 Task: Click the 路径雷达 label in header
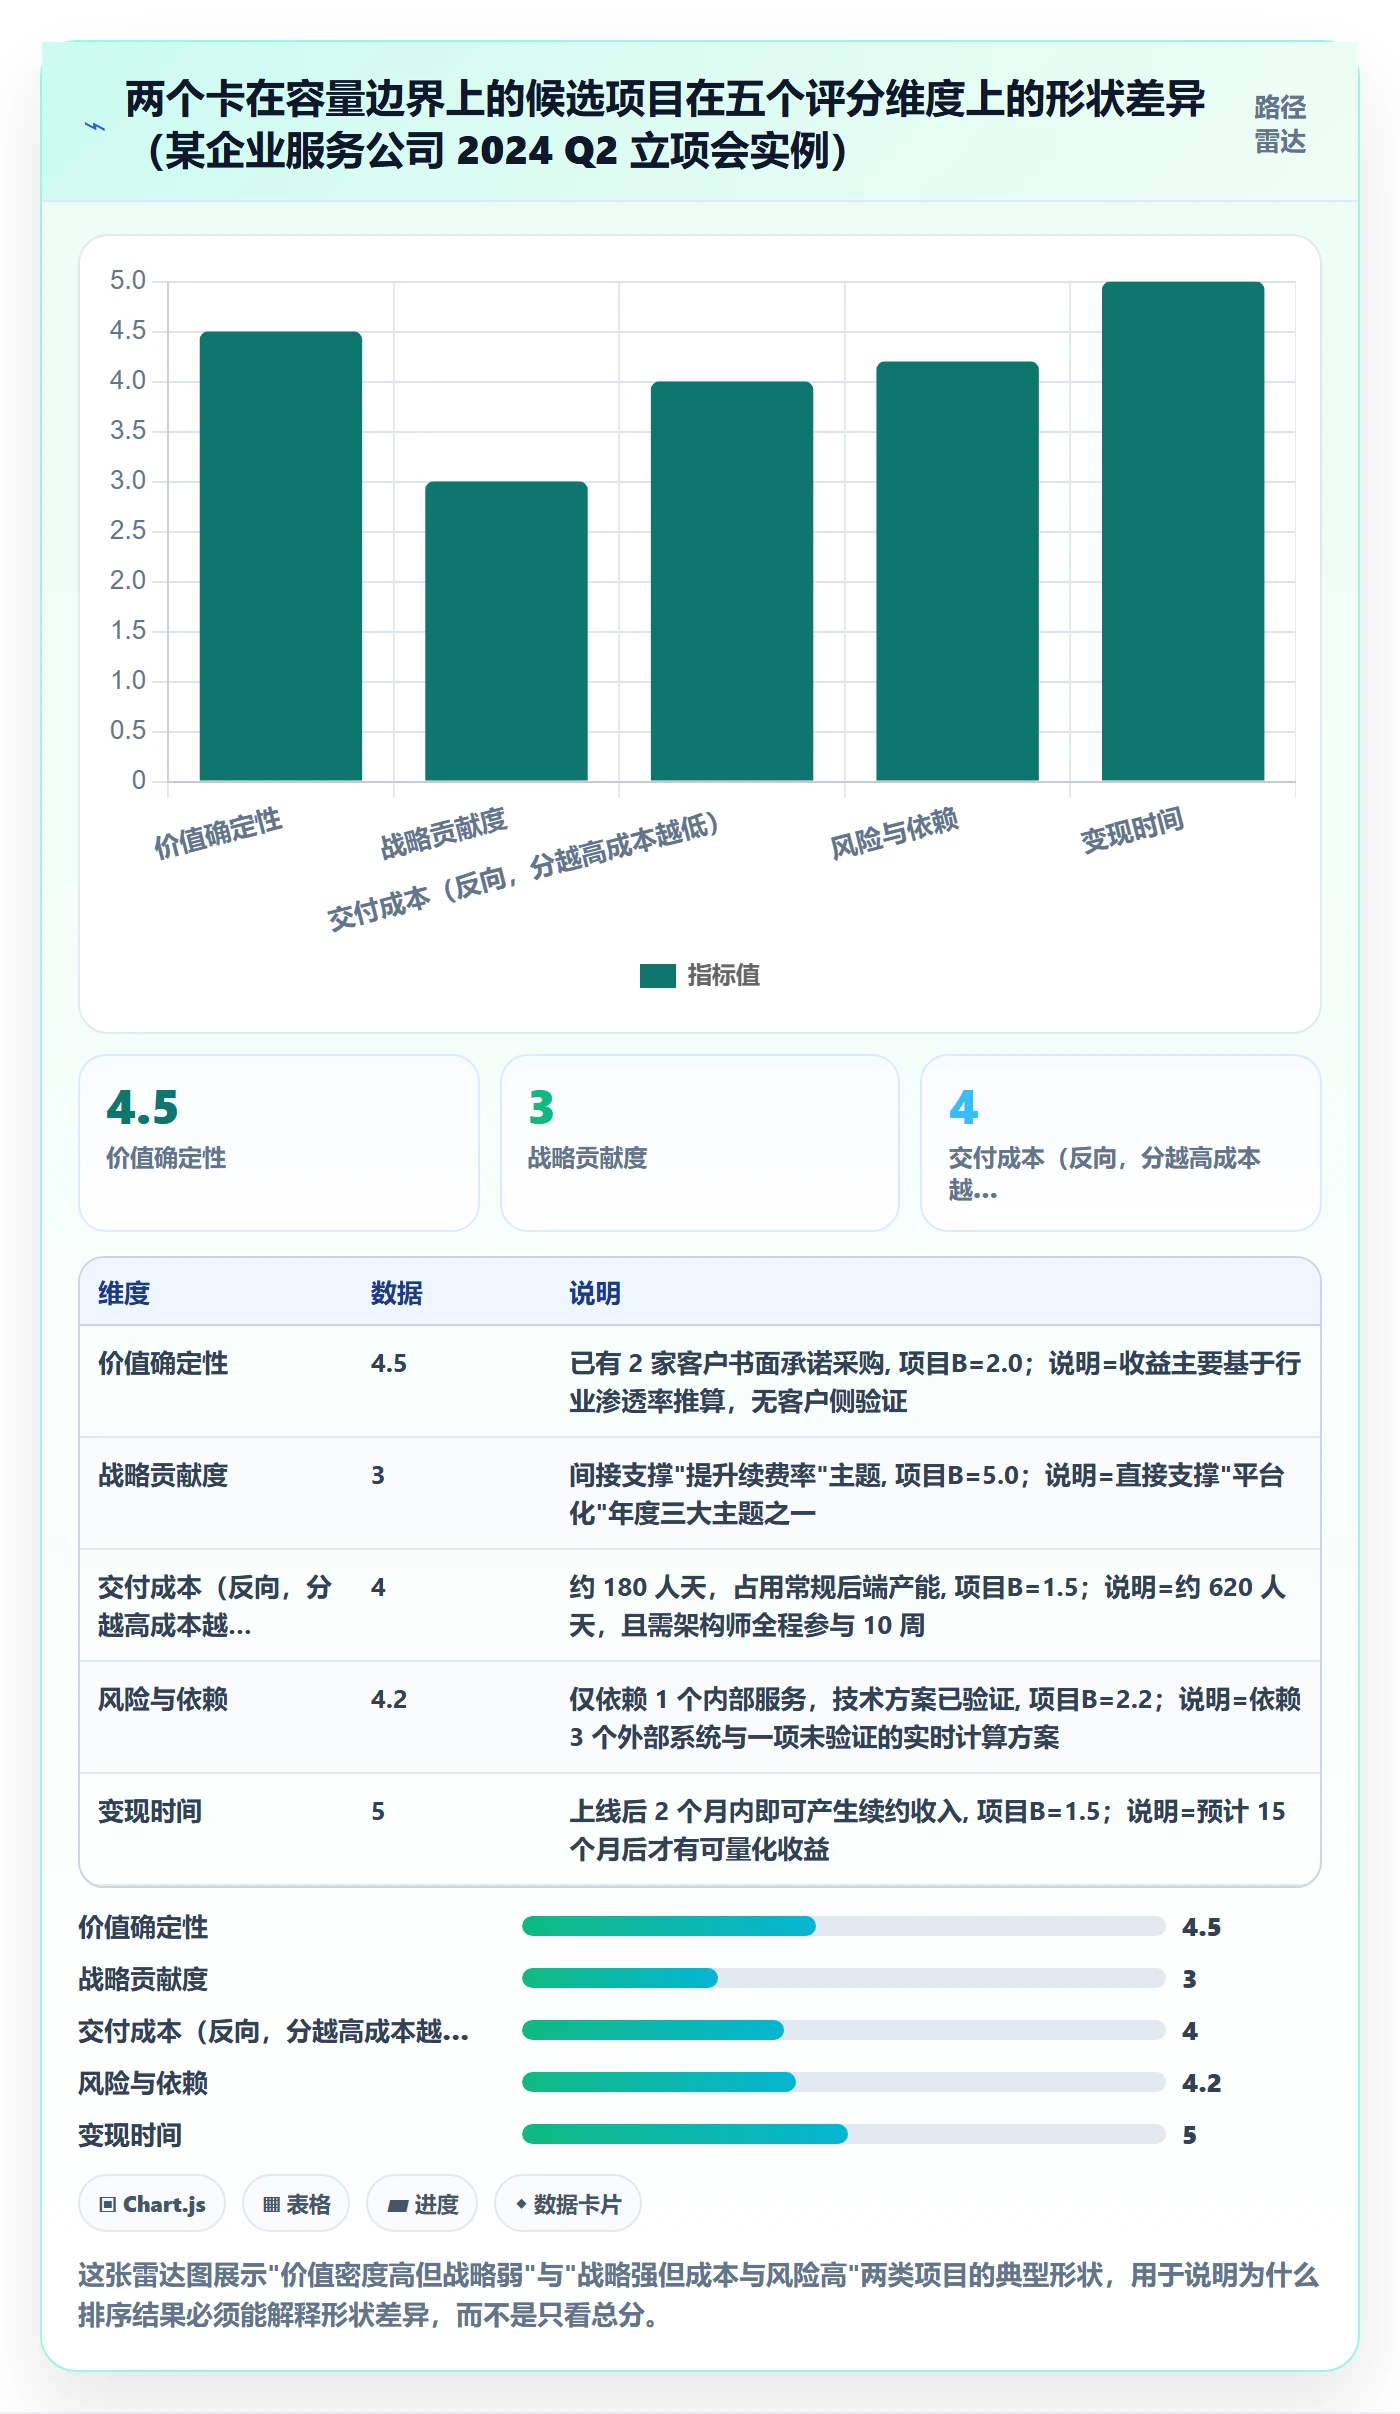click(x=1280, y=124)
